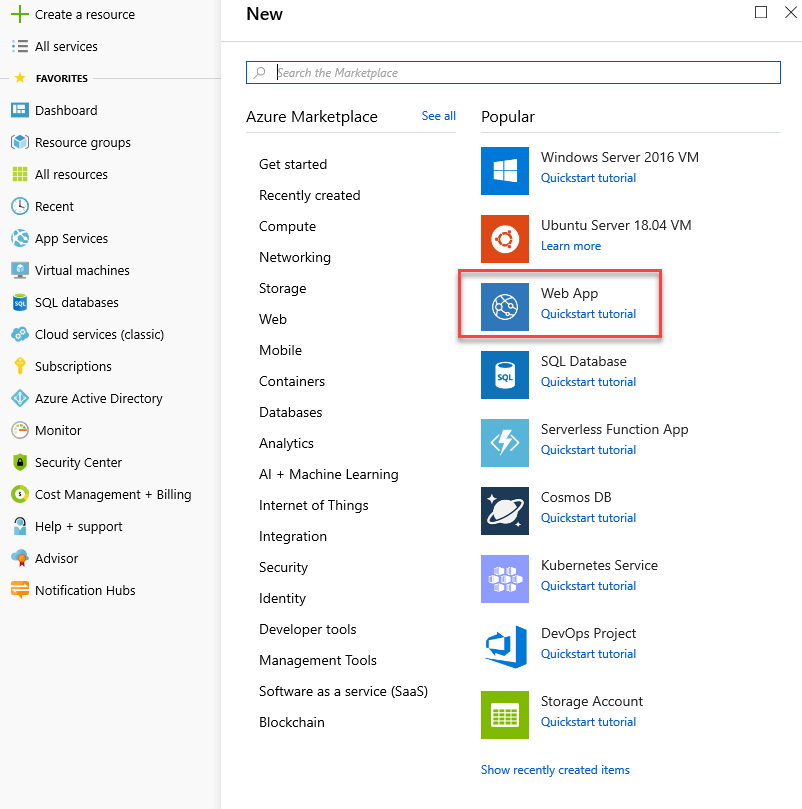Open the Azure Active Directory icon
Image resolution: width=802 pixels, height=809 pixels.
tap(20, 398)
